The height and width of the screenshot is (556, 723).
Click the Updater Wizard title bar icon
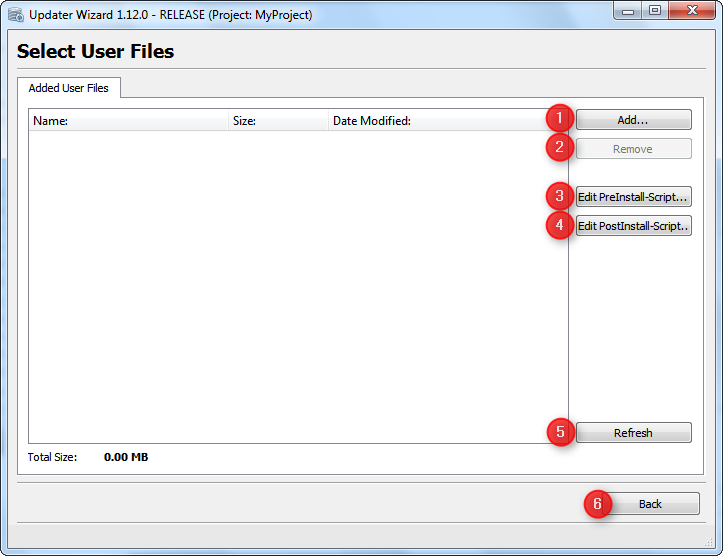point(16,15)
